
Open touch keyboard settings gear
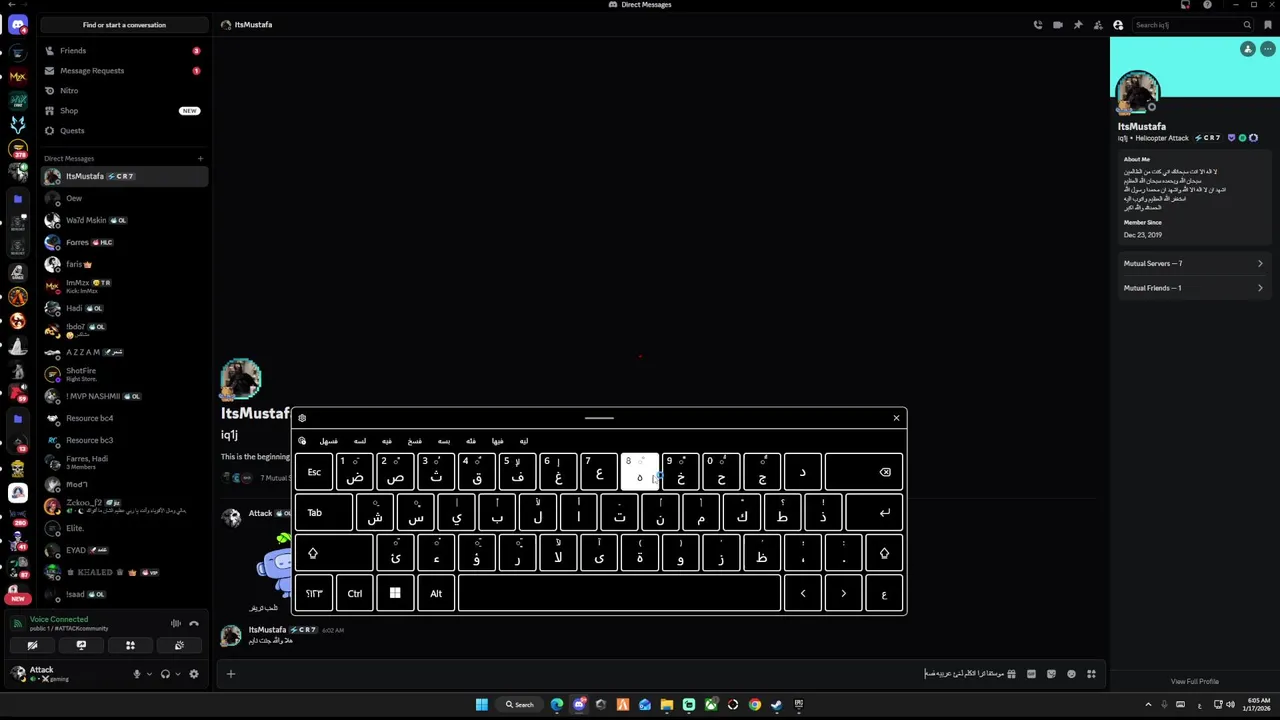[302, 418]
